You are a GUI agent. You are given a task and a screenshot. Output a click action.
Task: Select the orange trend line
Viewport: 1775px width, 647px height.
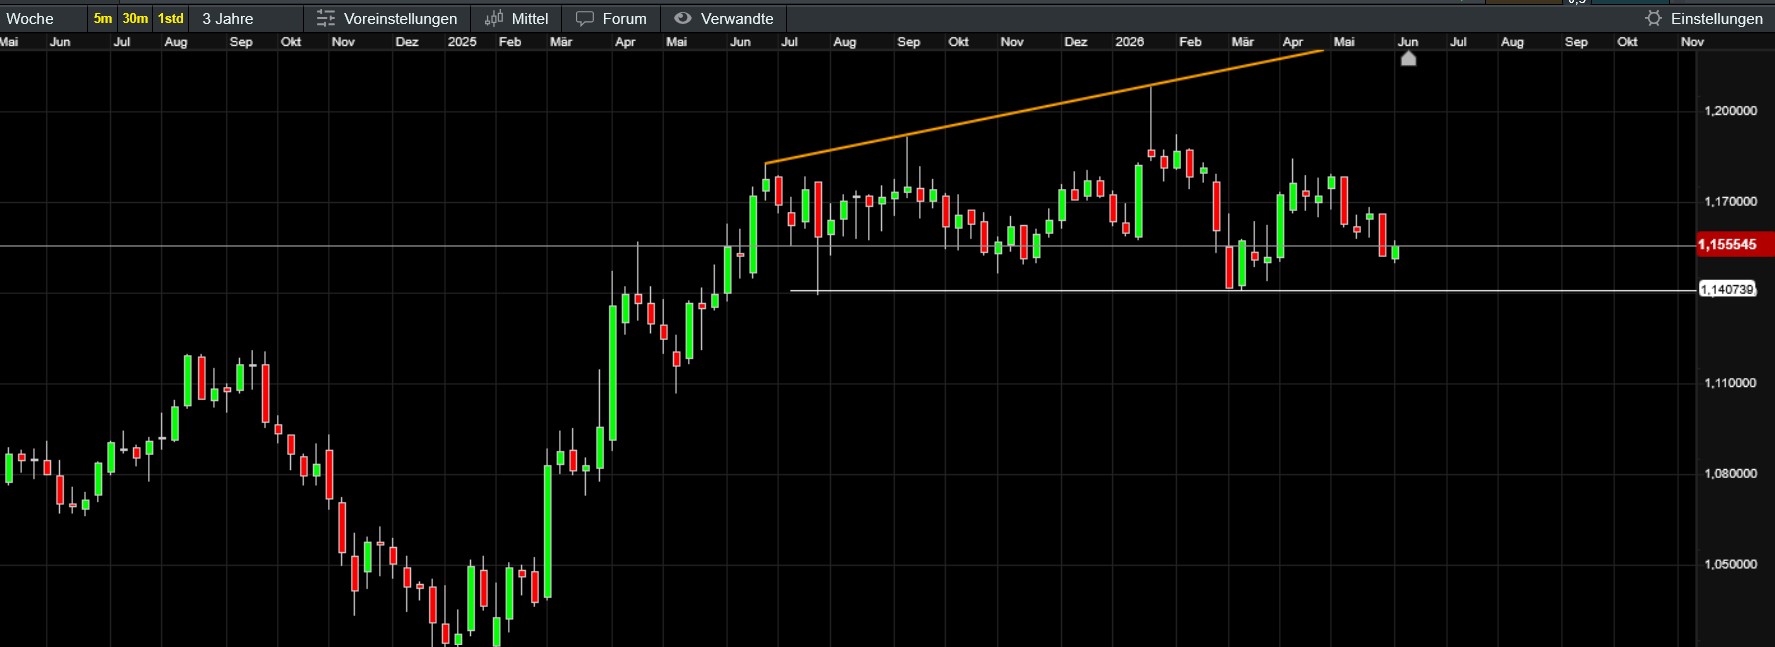point(1044,107)
